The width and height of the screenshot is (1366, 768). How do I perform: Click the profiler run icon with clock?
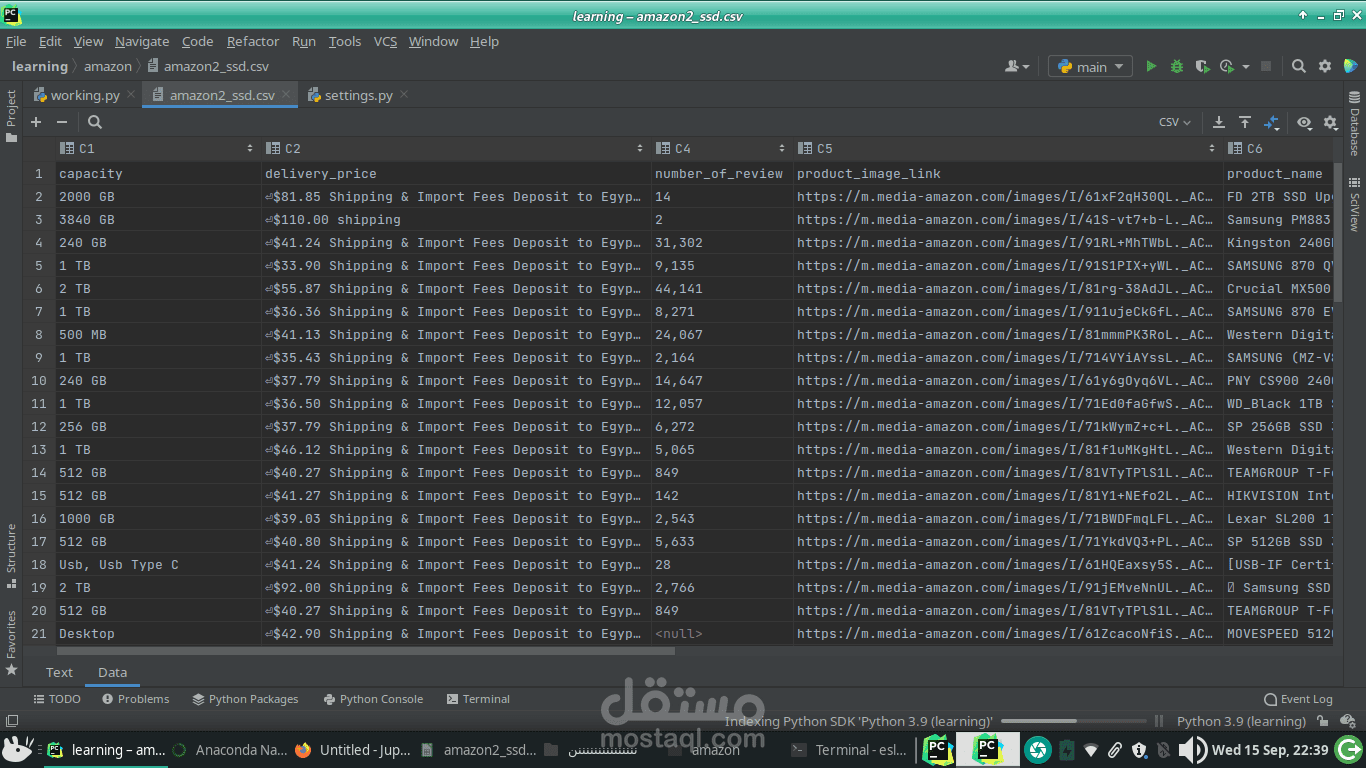1227,66
